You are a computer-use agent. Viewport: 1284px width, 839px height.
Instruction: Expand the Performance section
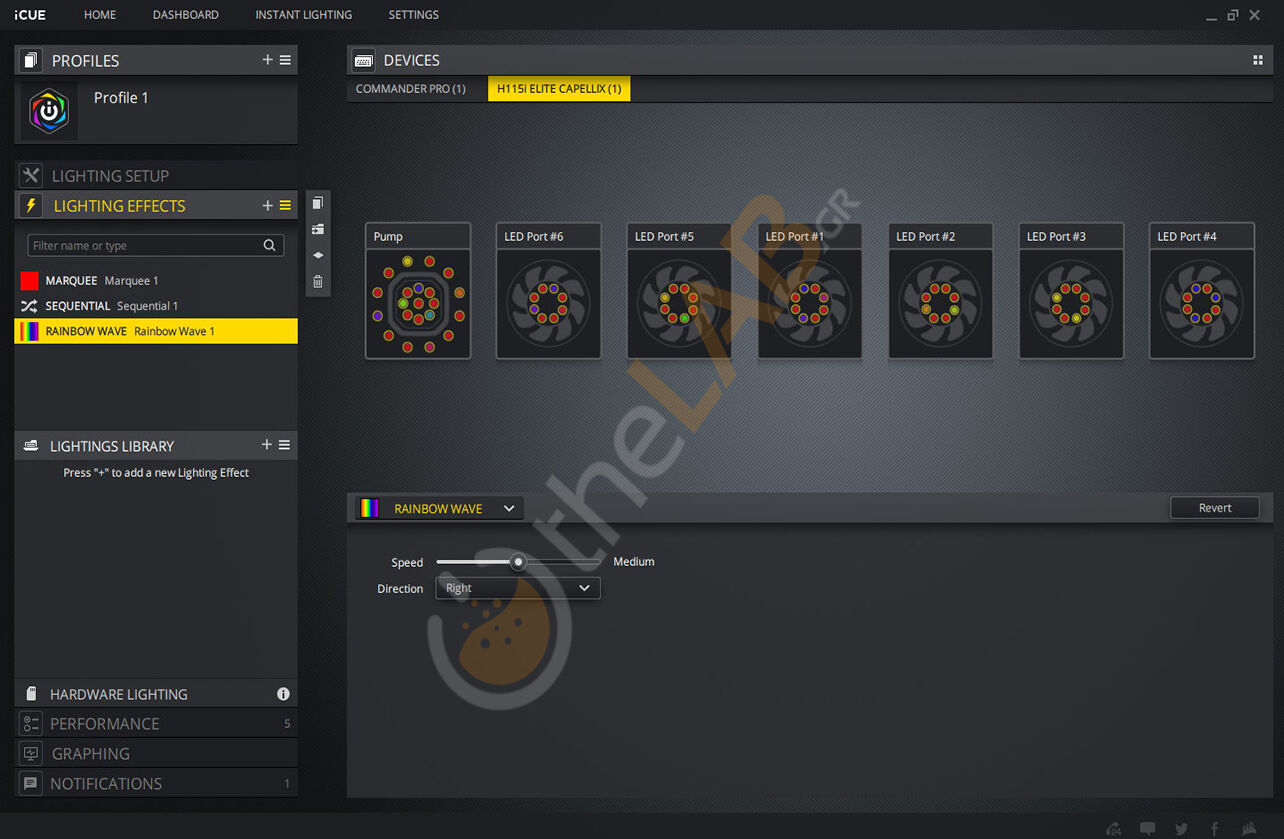[156, 723]
